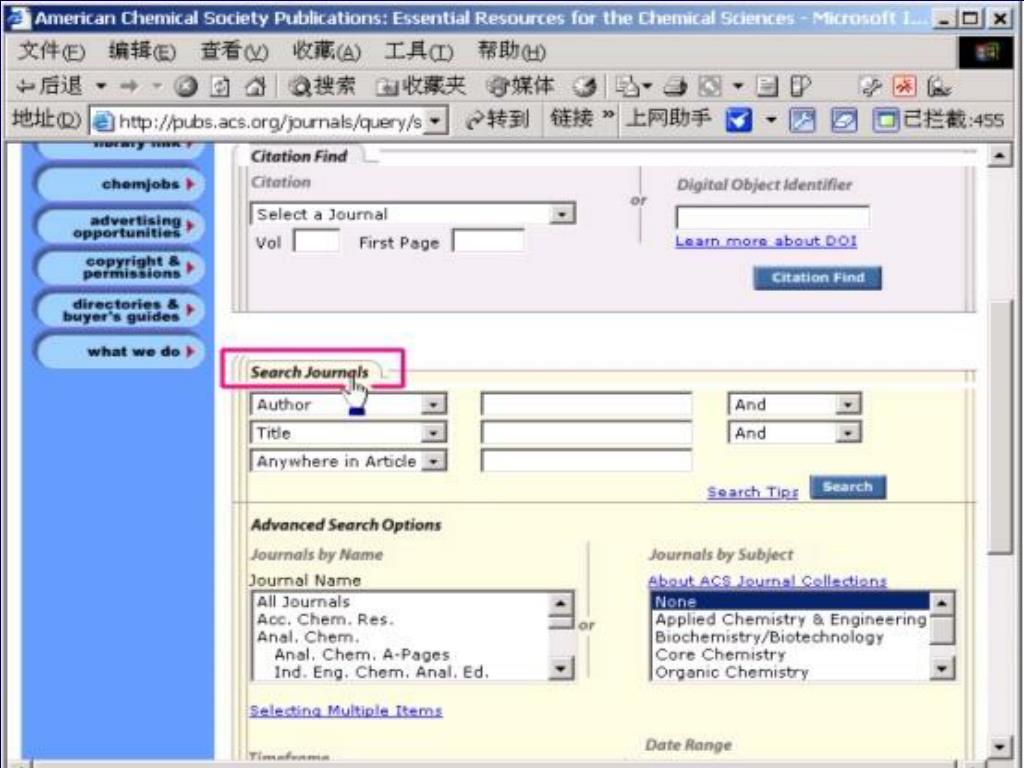Screen dimensions: 1024x768
Task: Open the first And operator dropdown
Action: (x=795, y=404)
